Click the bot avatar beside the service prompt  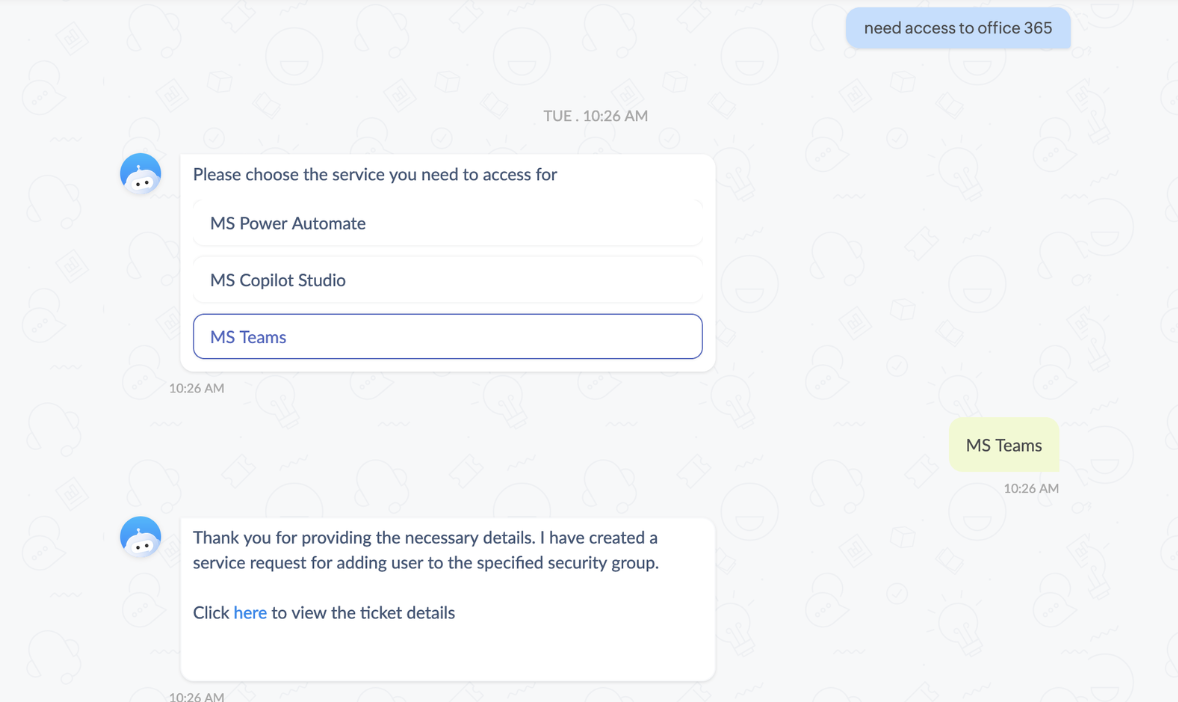coord(140,174)
